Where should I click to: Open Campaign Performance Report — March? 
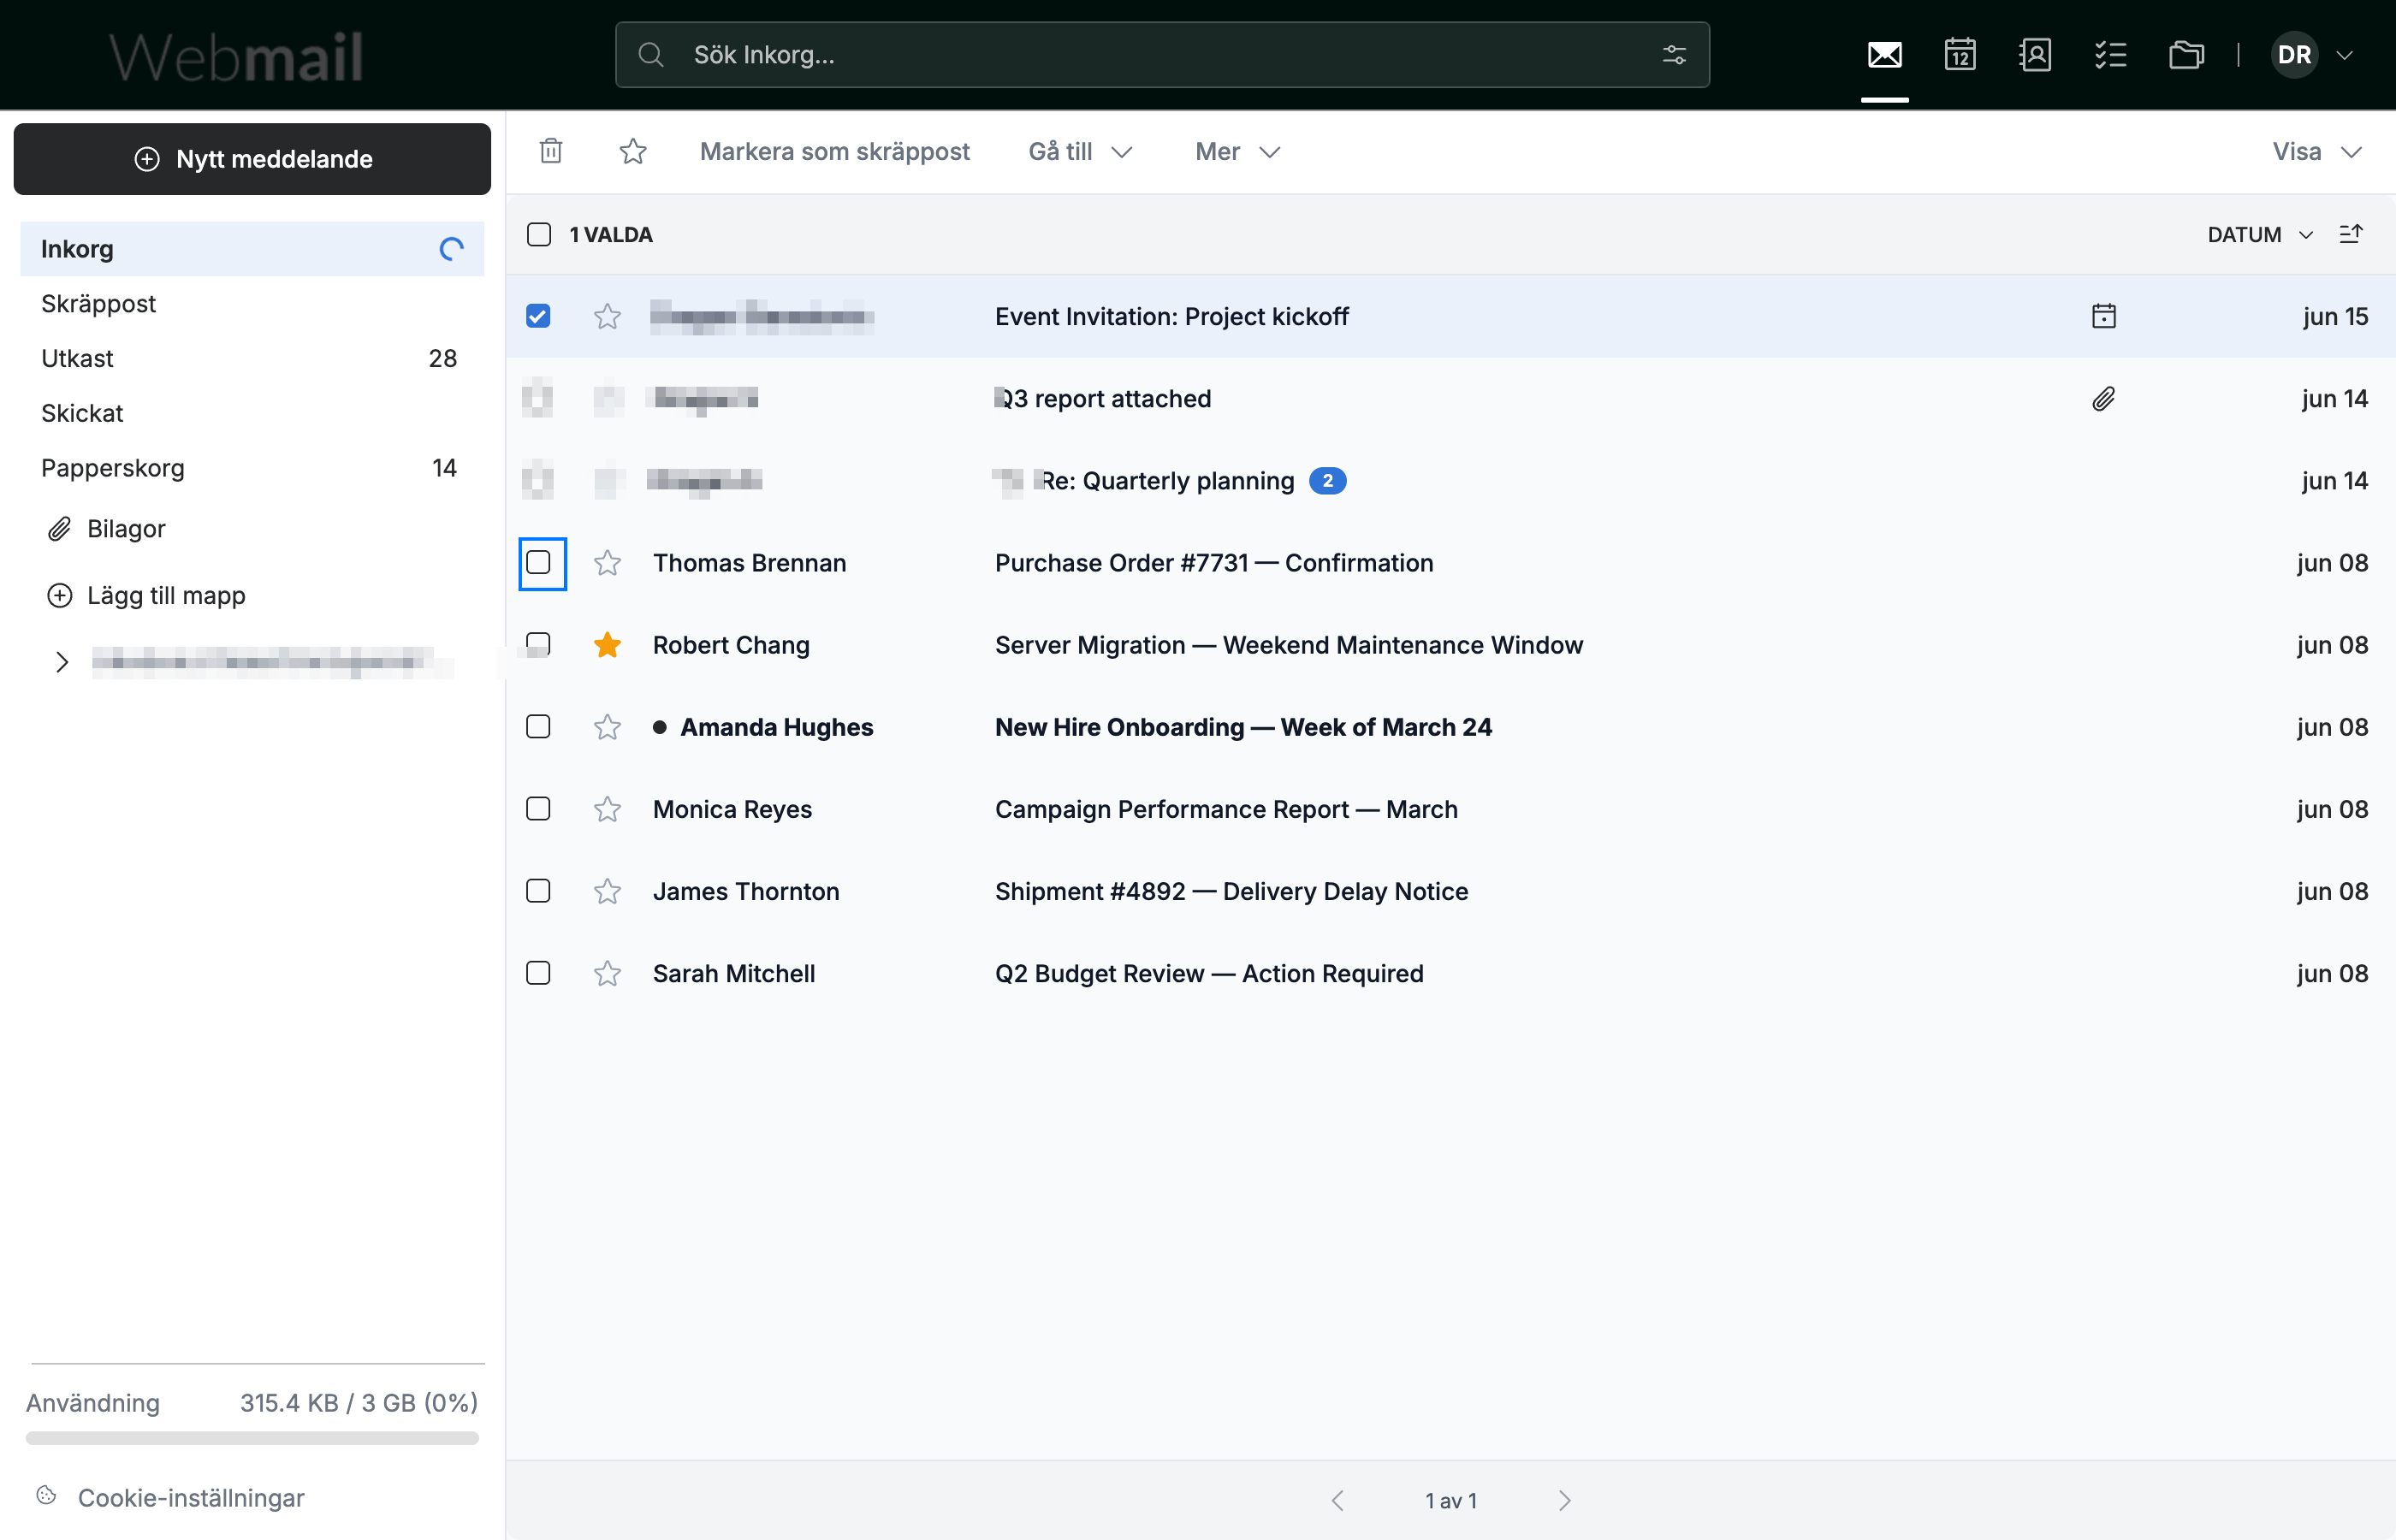(x=1450, y=809)
